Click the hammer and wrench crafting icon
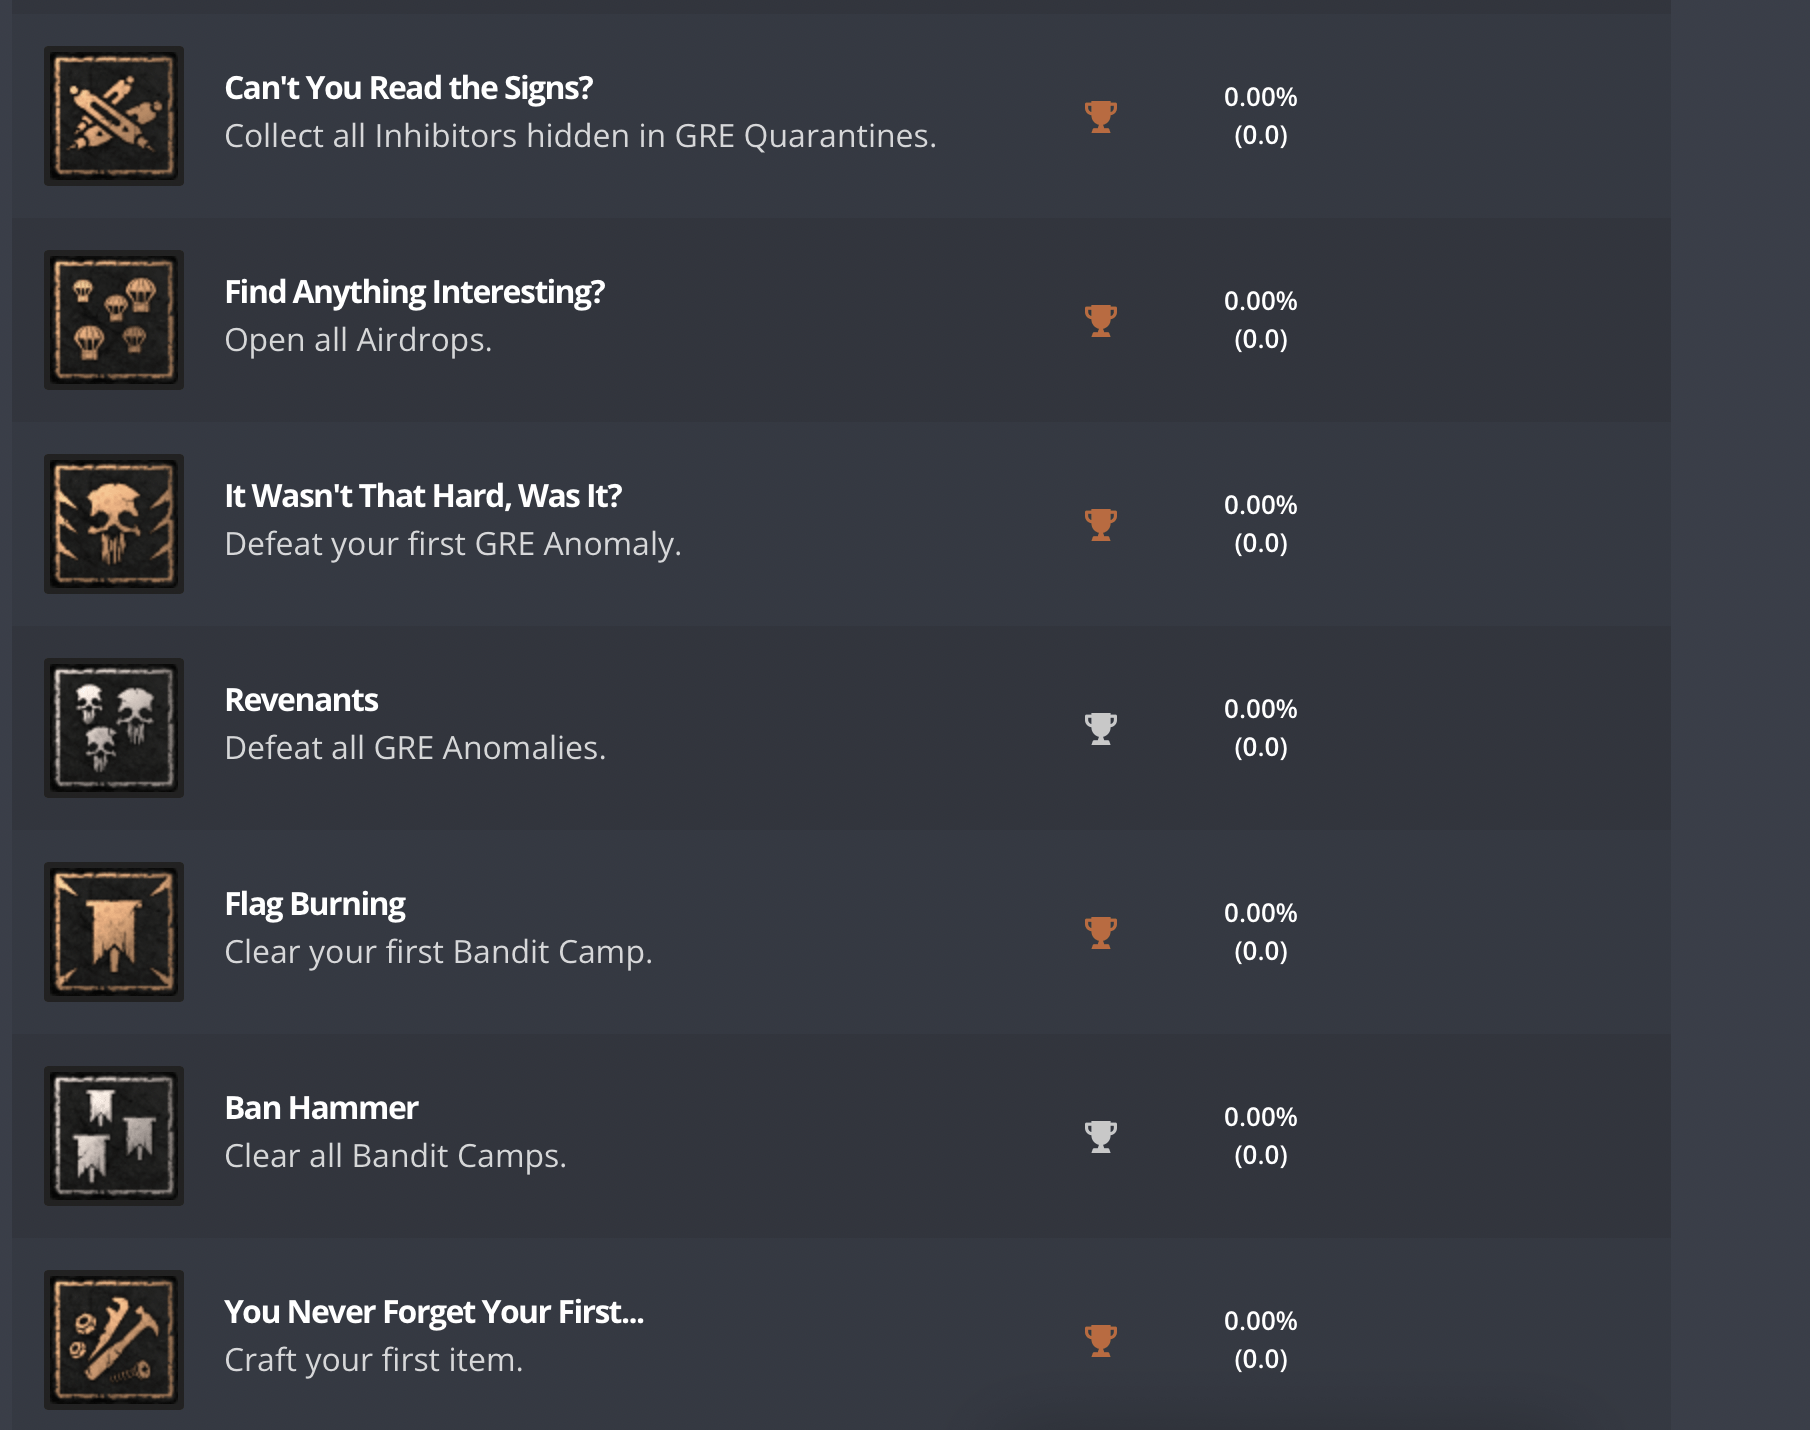This screenshot has width=1810, height=1430. [x=114, y=1340]
